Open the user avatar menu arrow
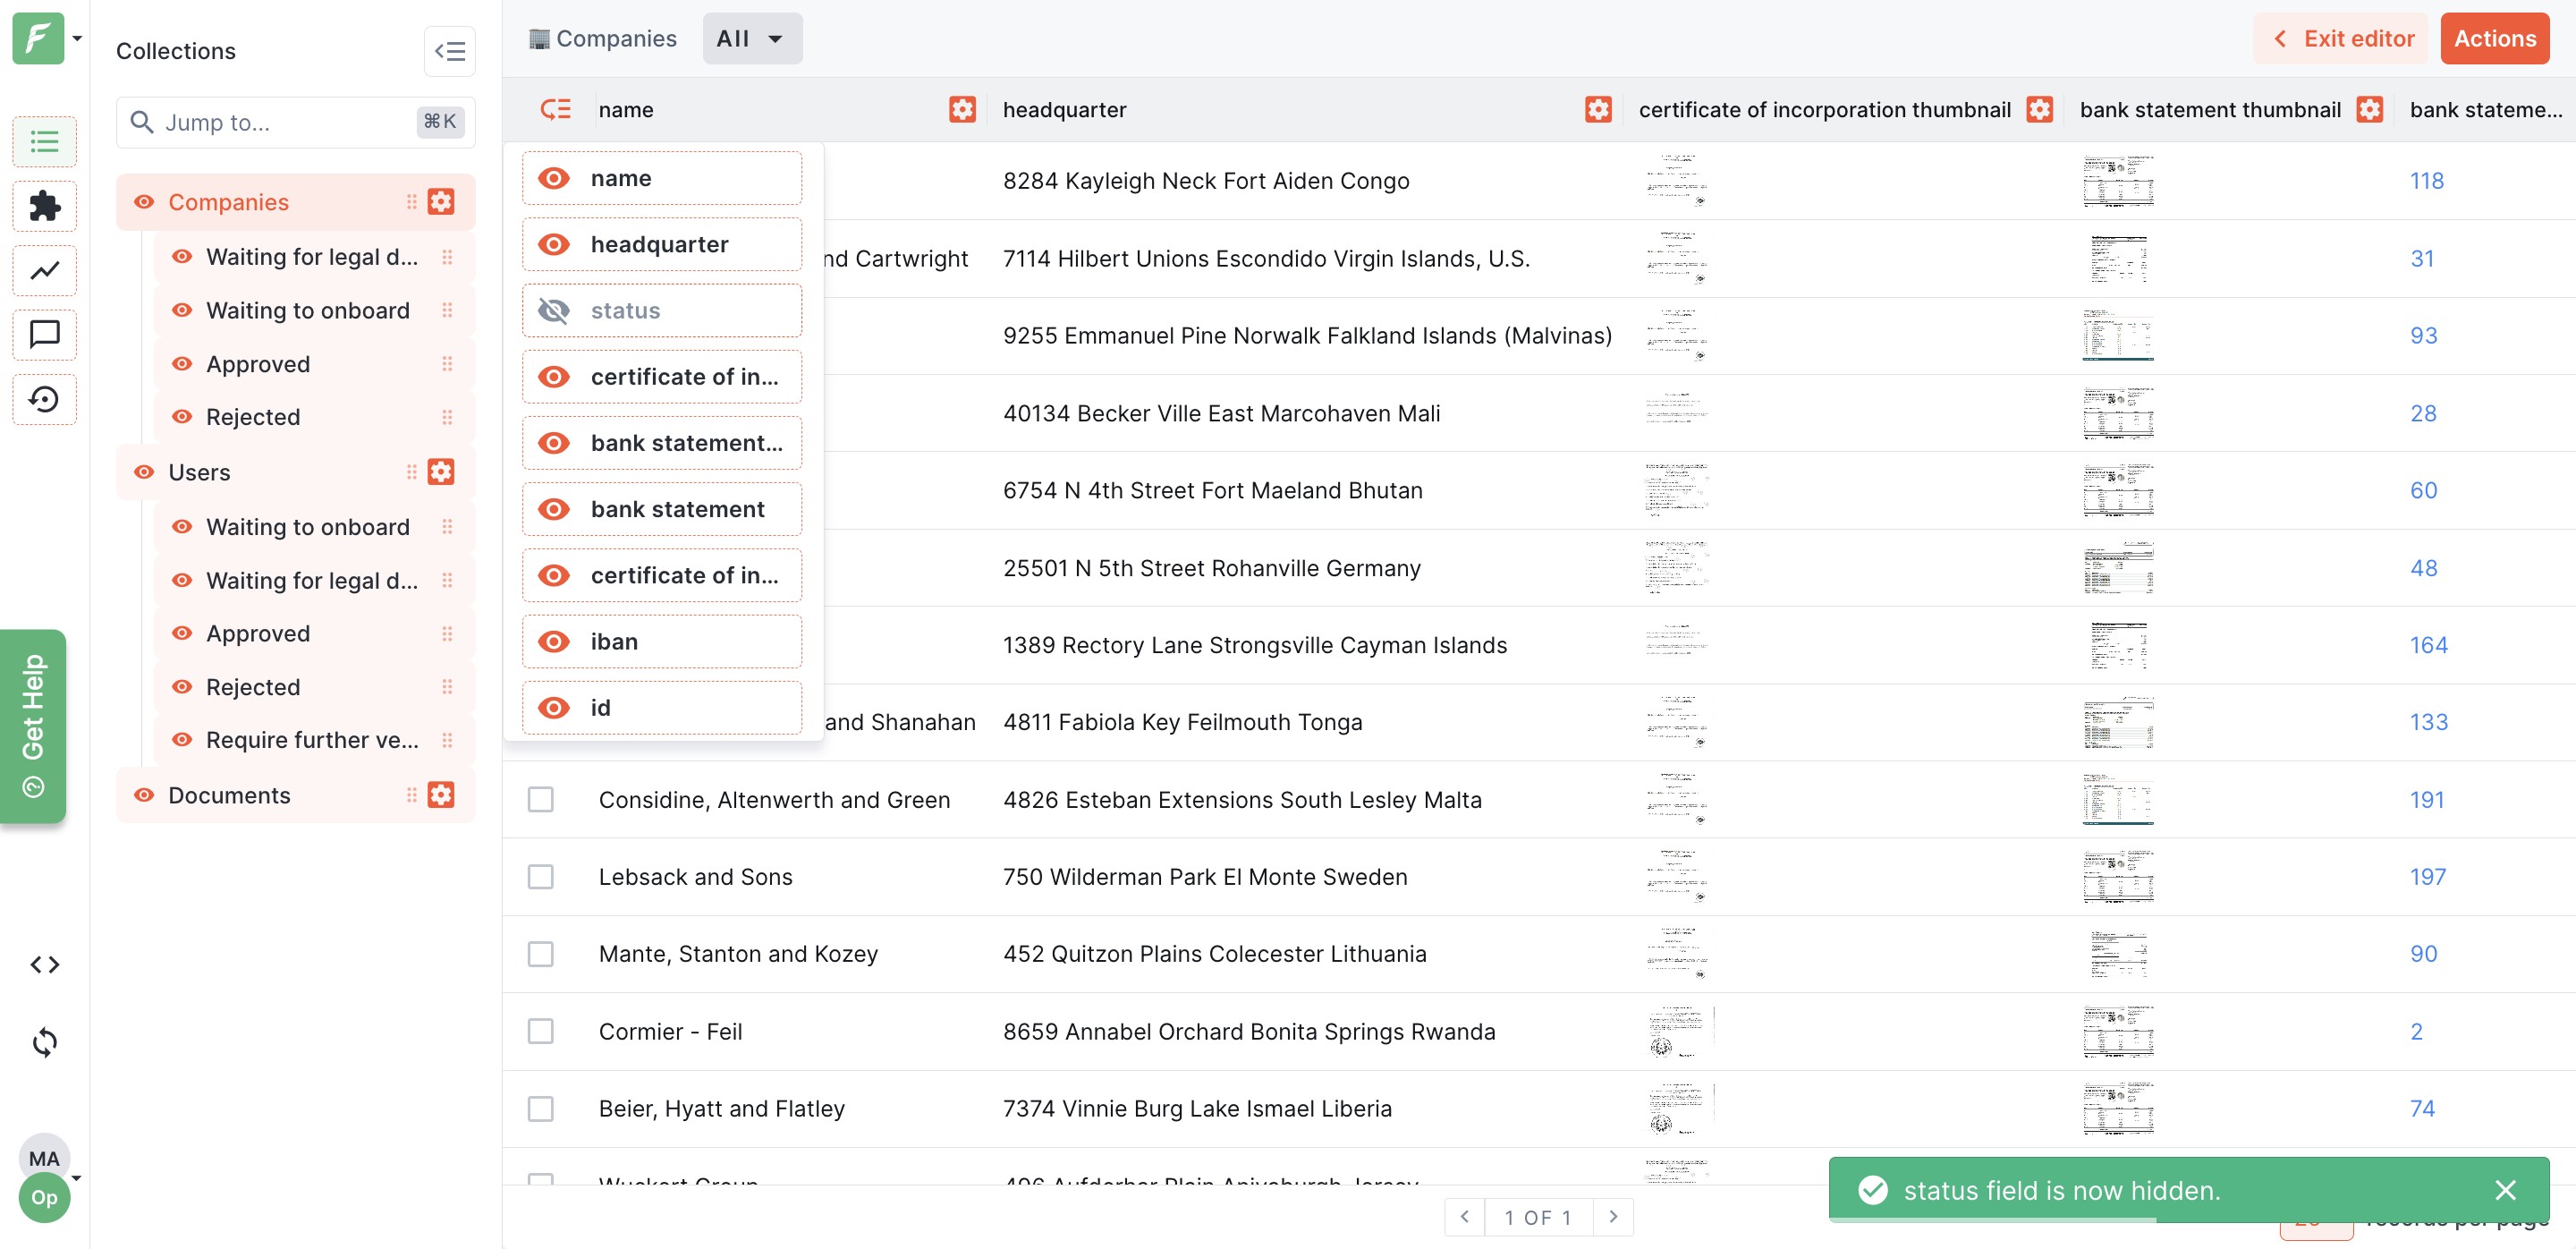This screenshot has height=1249, width=2576. tap(77, 1178)
